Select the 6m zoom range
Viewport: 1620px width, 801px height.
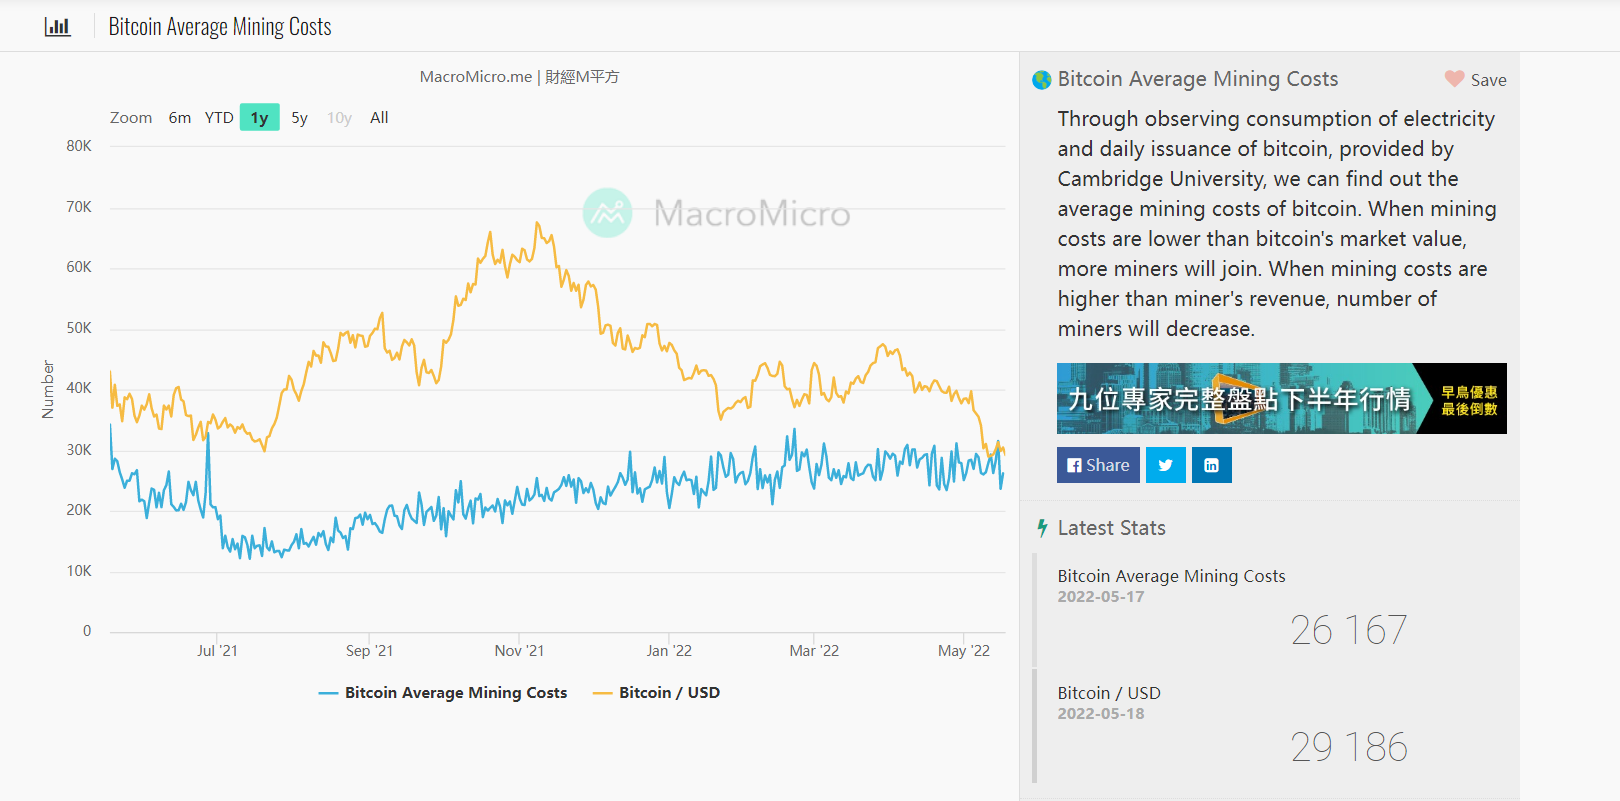179,118
